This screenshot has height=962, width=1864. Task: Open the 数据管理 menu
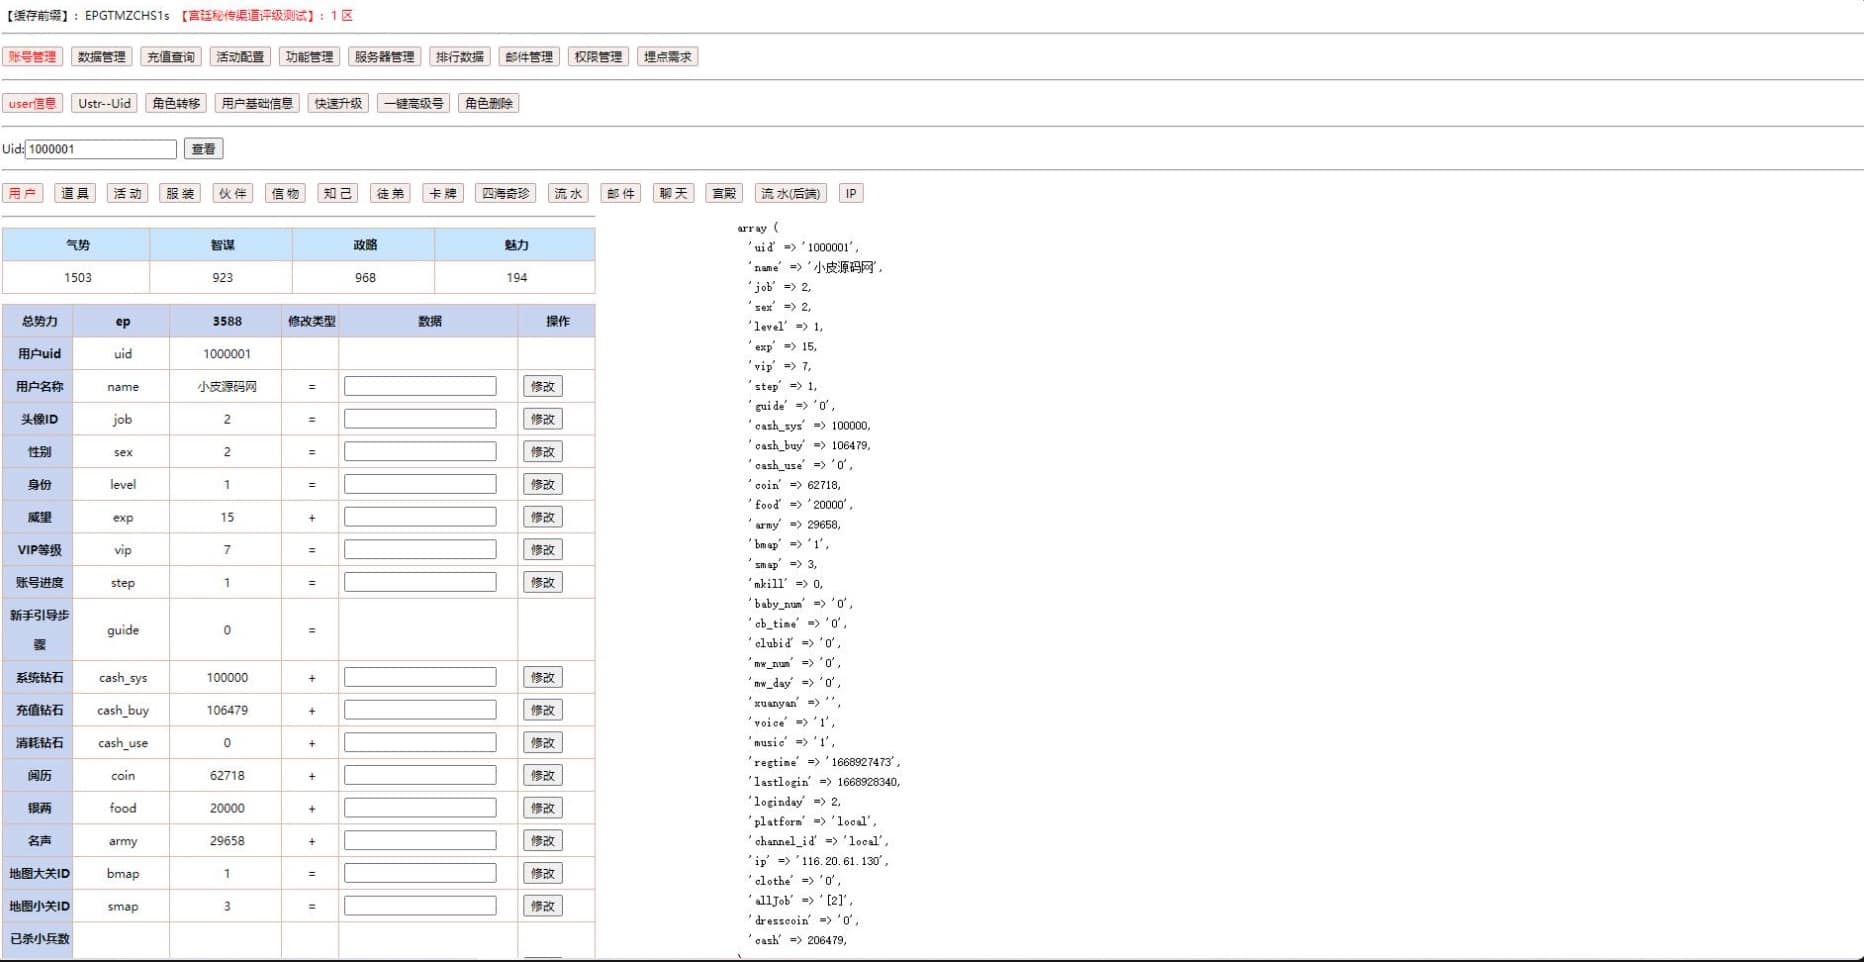(101, 57)
